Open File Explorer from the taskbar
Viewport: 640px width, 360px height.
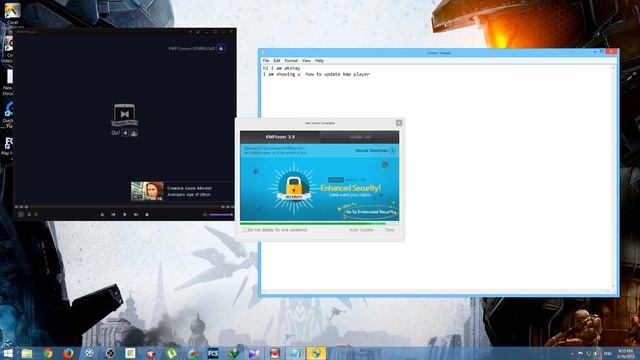coord(27,353)
